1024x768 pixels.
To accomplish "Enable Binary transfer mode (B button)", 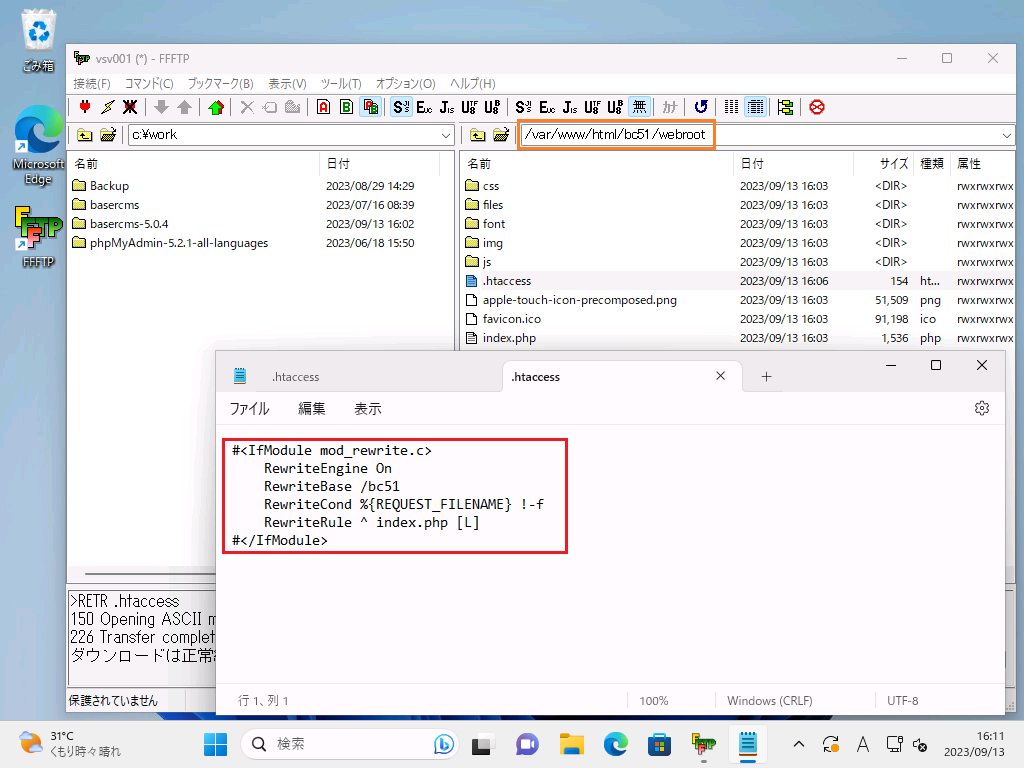I will click(x=346, y=107).
